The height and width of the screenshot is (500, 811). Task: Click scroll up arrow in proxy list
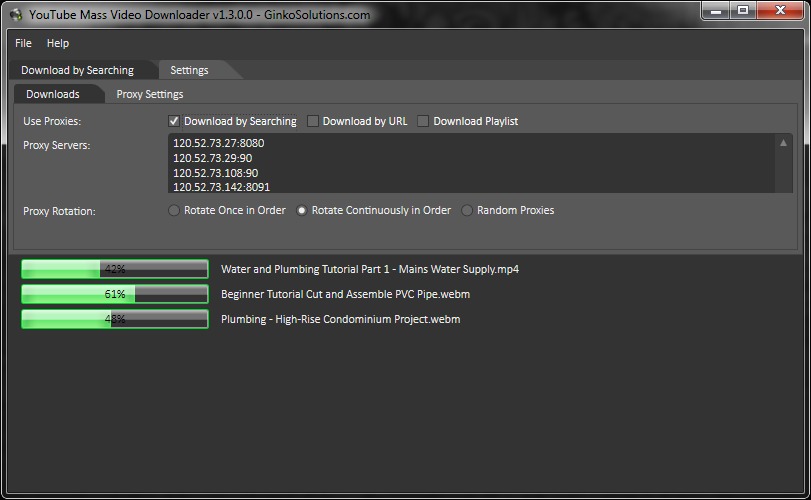(x=784, y=143)
